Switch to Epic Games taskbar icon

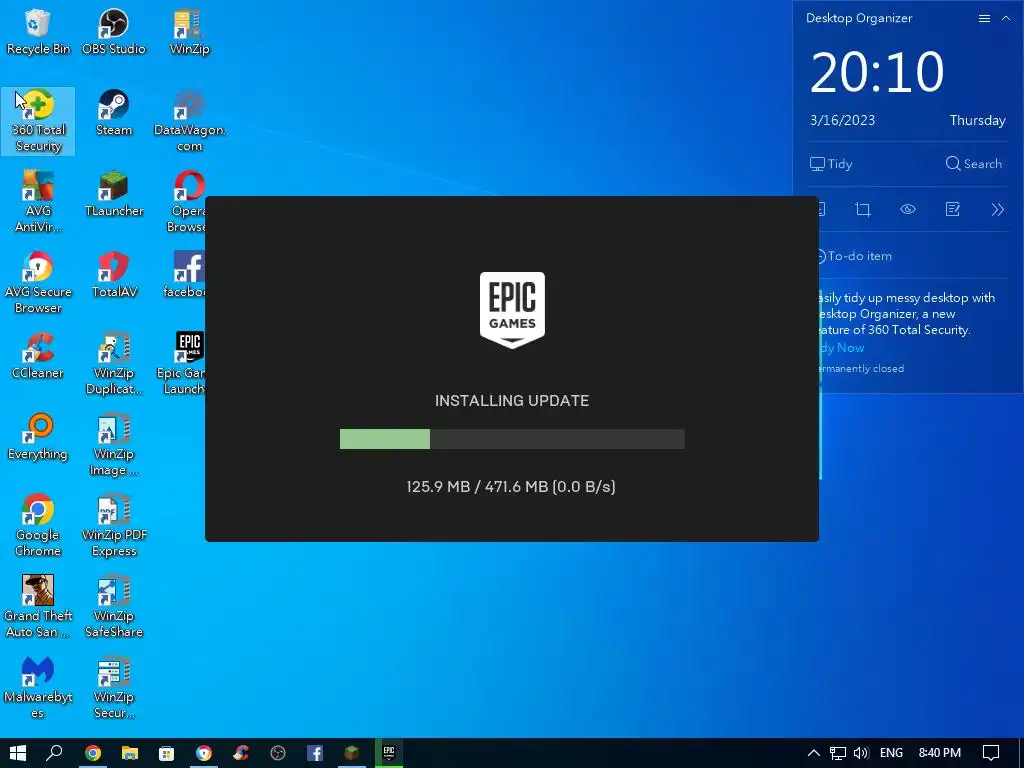[389, 753]
